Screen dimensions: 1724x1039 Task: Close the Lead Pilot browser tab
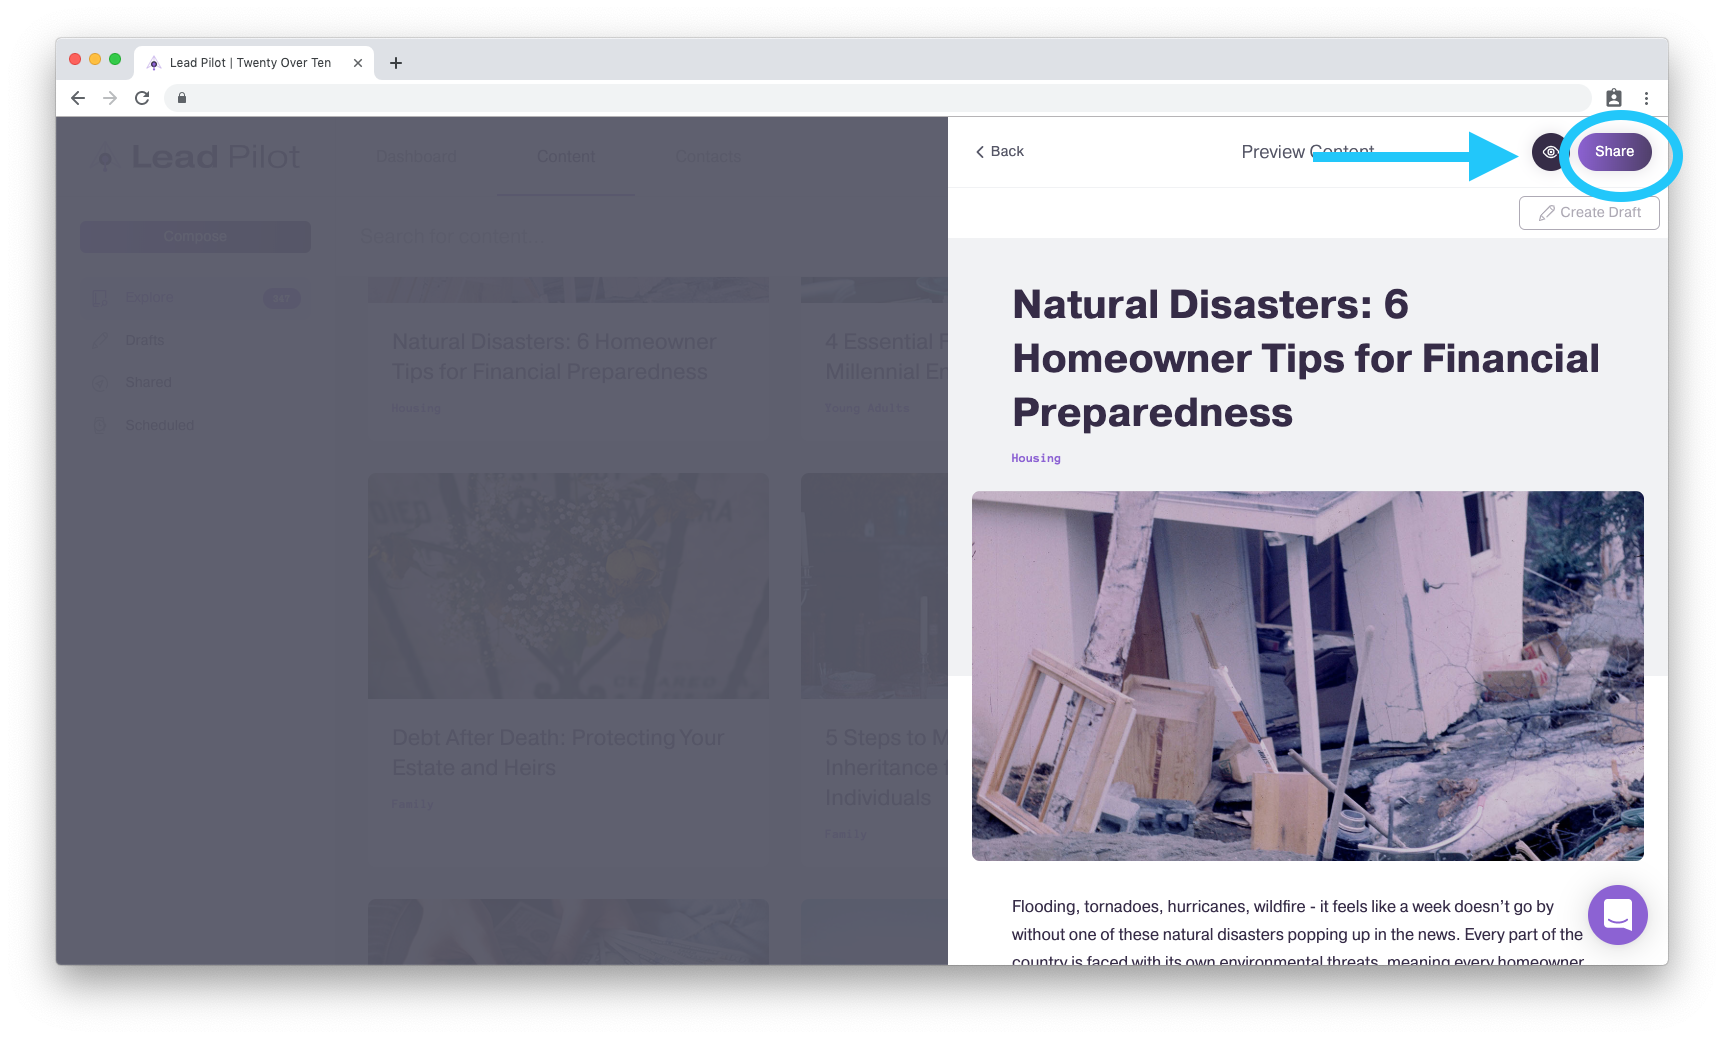358,63
